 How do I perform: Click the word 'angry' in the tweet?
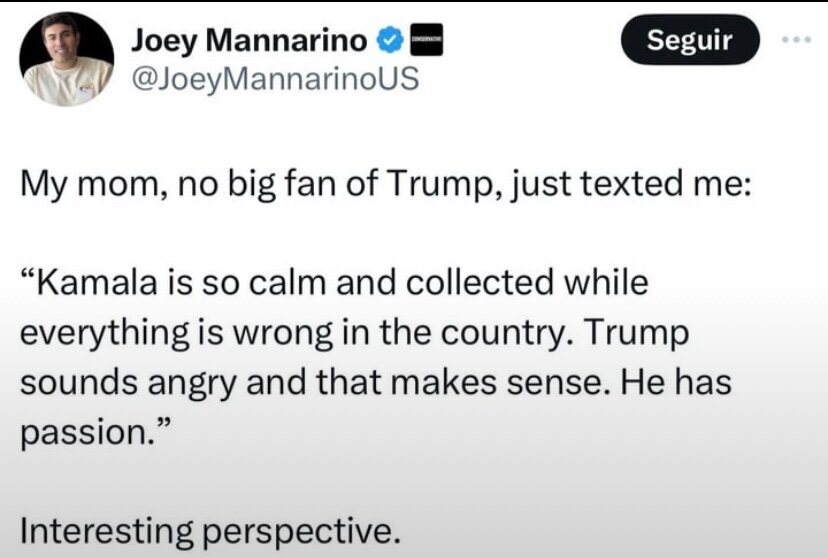(x=197, y=385)
